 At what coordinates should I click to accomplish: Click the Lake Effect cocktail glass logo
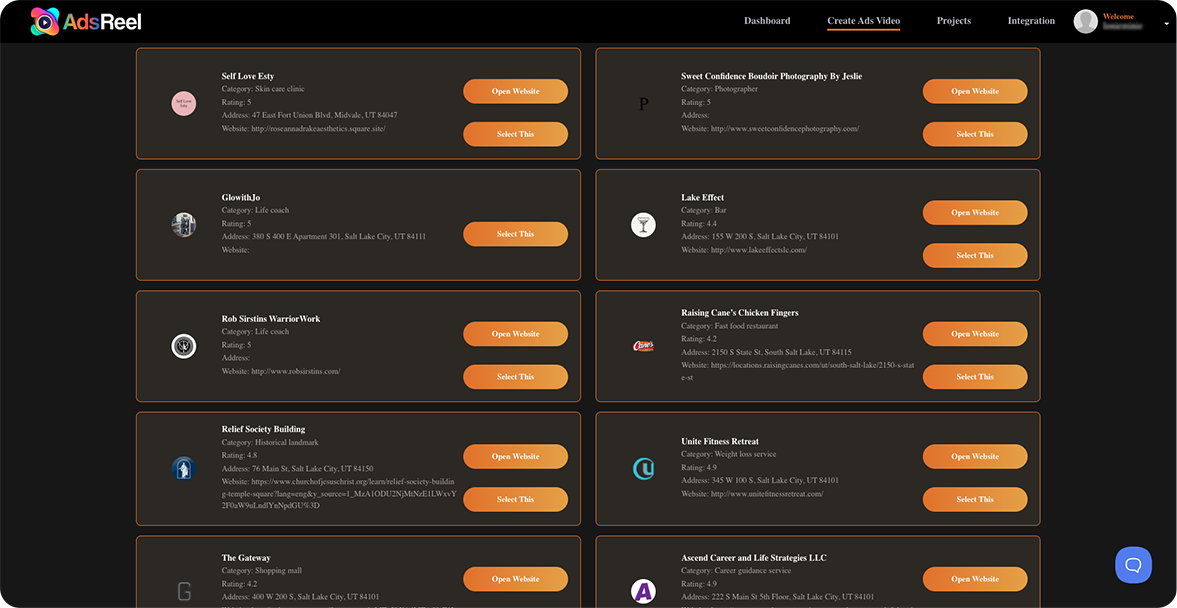[643, 225]
